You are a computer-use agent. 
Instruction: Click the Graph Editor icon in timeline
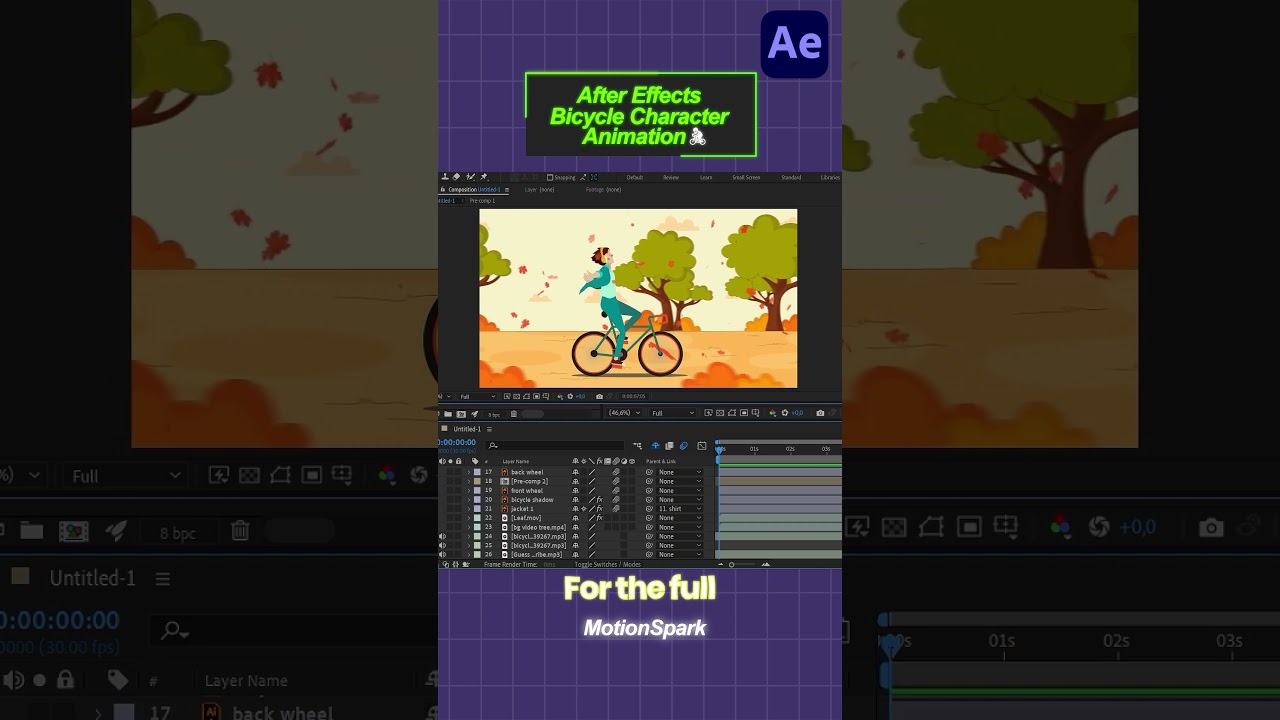point(701,445)
